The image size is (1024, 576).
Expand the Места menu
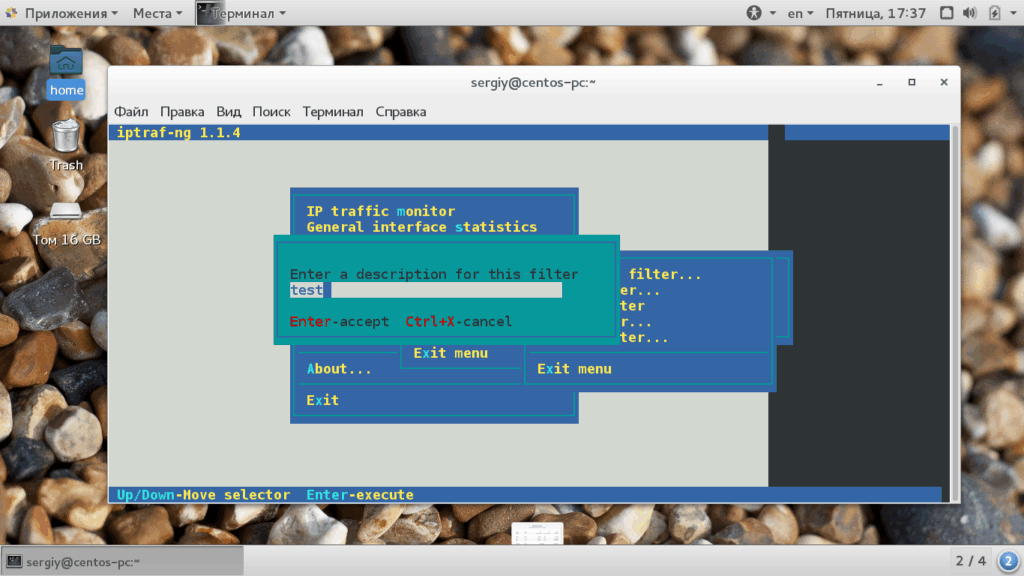click(x=157, y=13)
